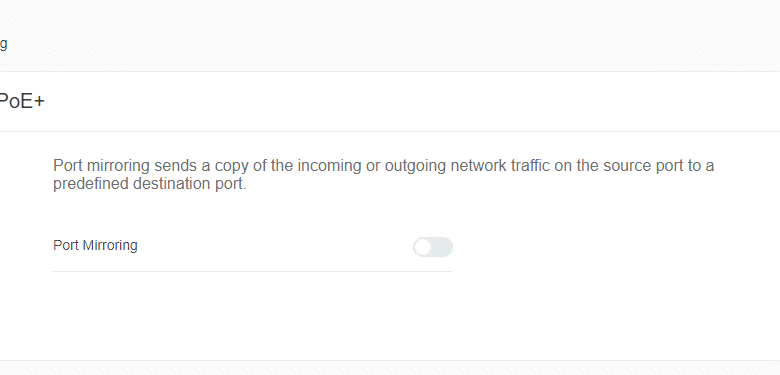Image resolution: width=780 pixels, height=375 pixels.
Task: Click the white knob of the Port Mirroring switch
Action: point(422,247)
